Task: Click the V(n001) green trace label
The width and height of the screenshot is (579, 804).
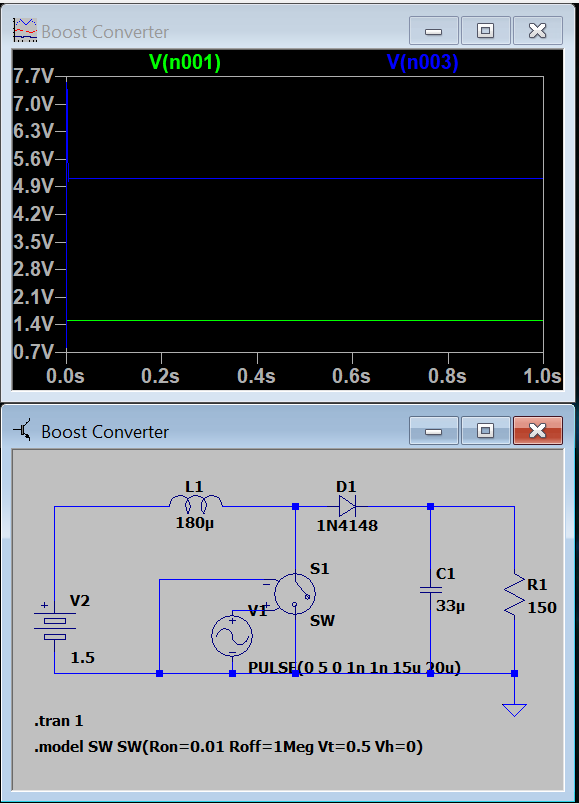Action: pos(185,62)
